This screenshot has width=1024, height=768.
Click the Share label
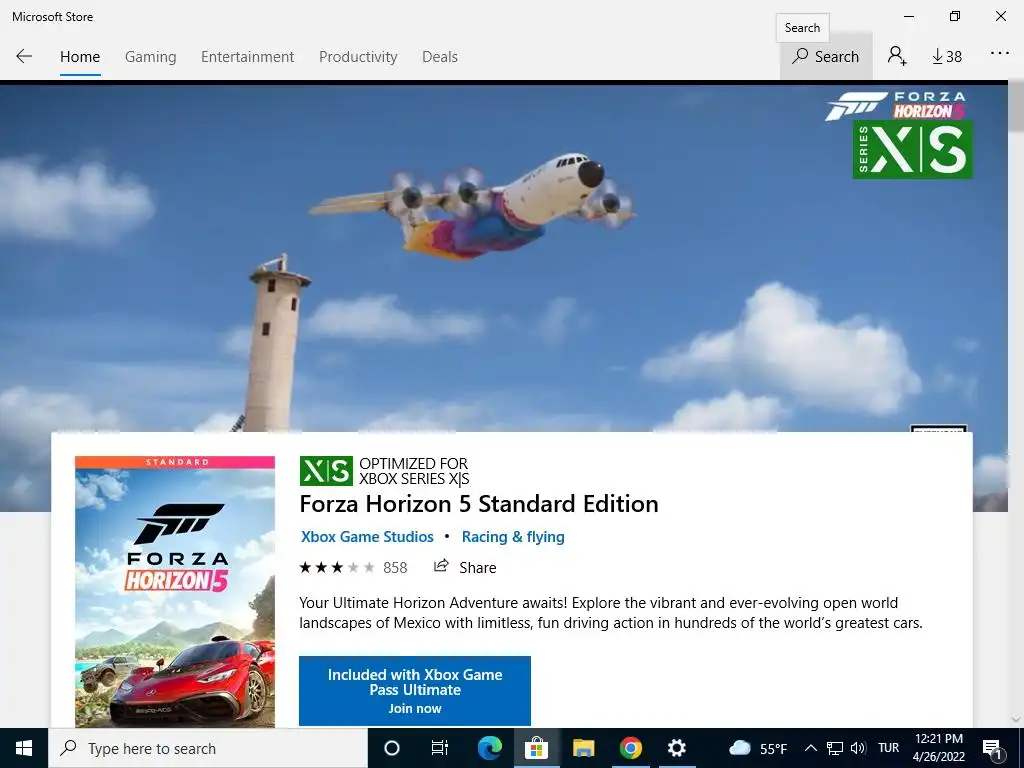pyautogui.click(x=477, y=568)
